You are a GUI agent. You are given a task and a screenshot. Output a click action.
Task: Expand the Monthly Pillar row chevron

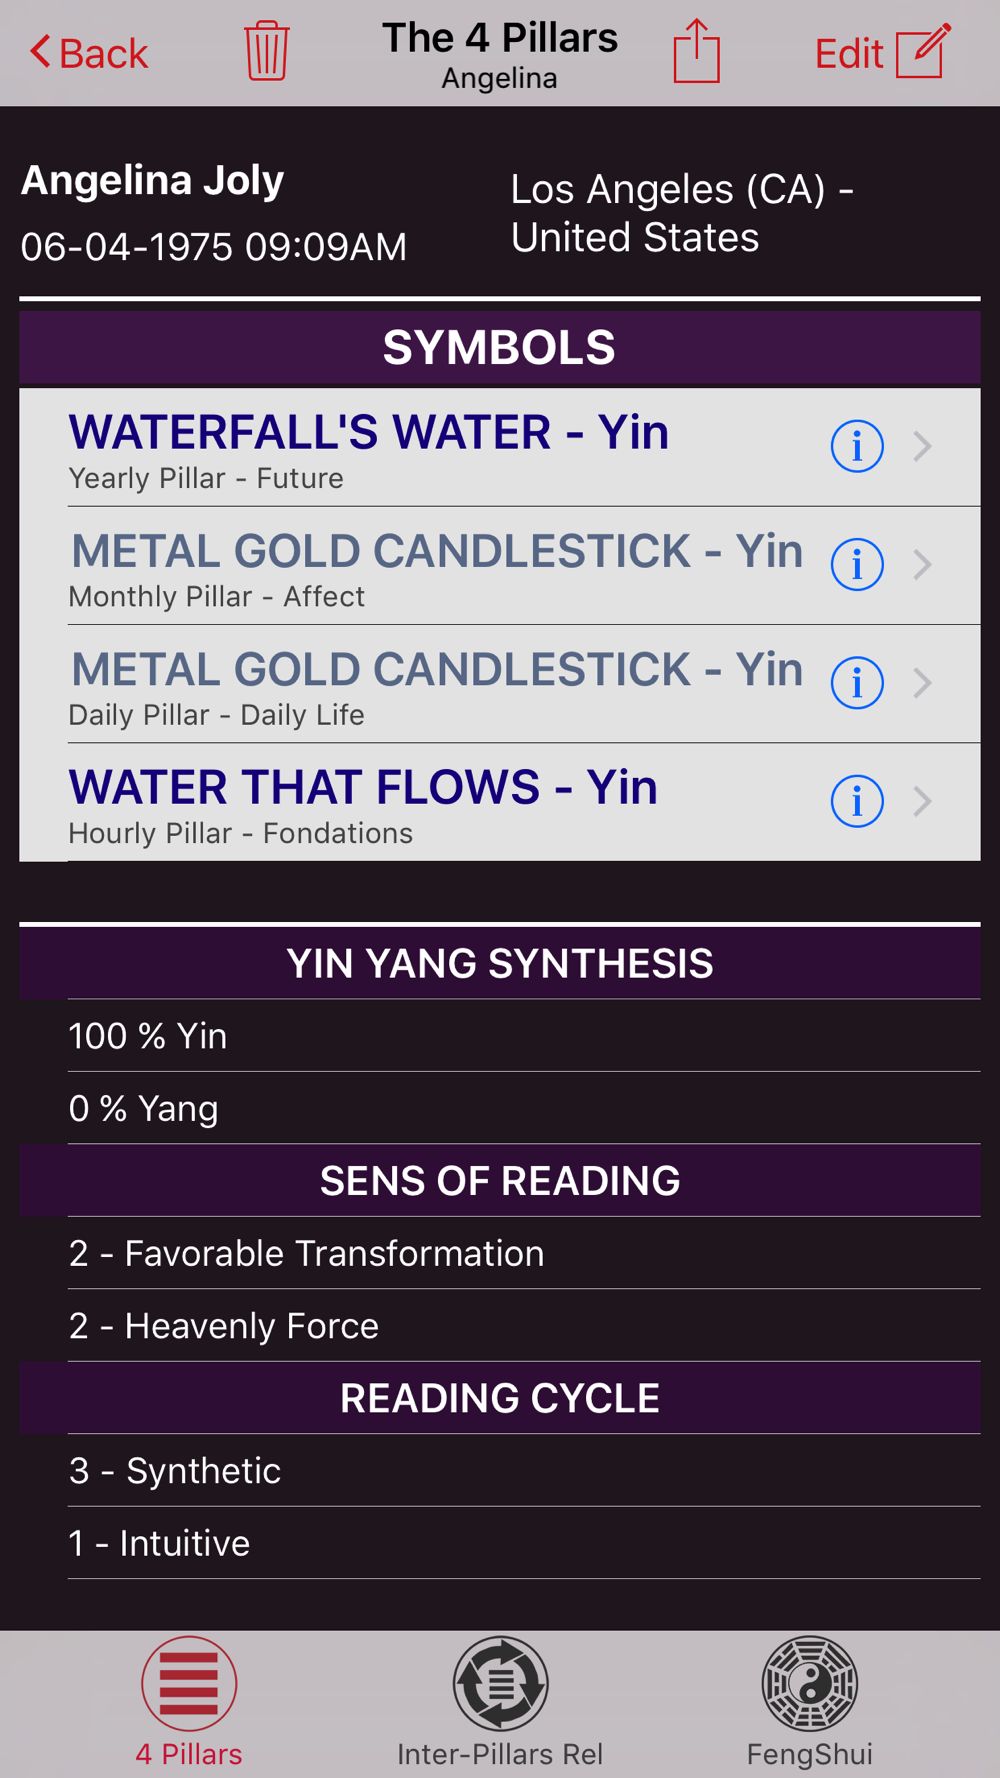(923, 565)
